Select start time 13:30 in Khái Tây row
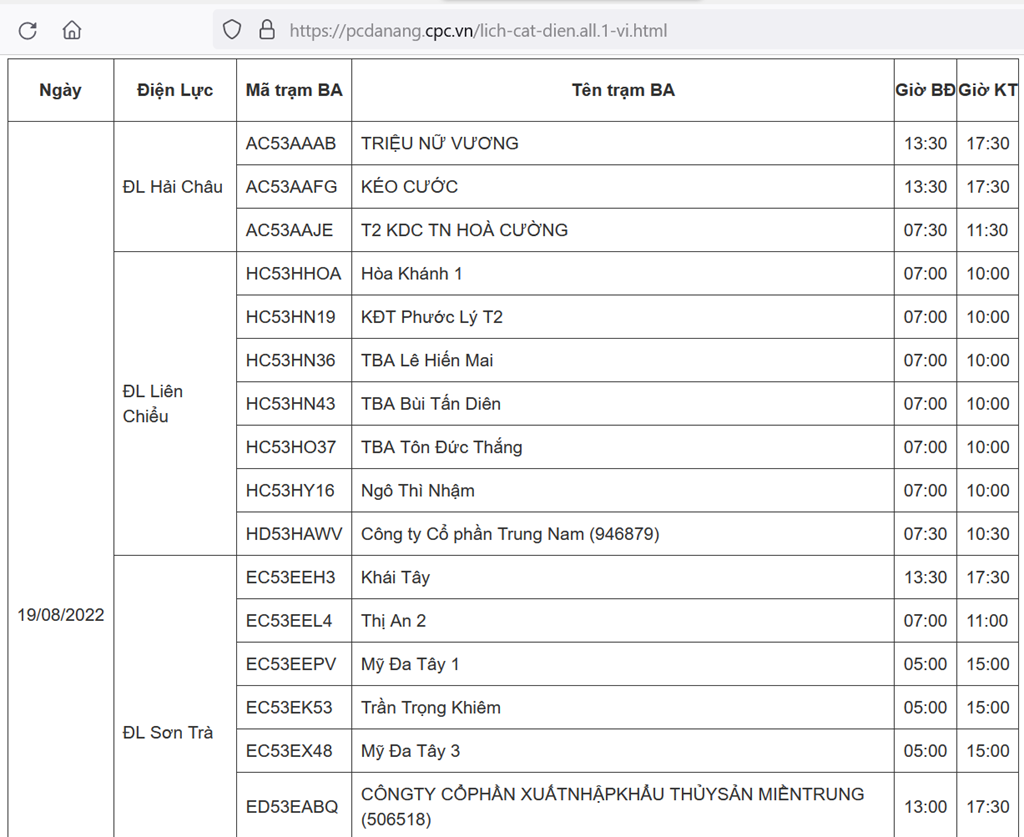This screenshot has width=1024, height=837. pos(925,577)
